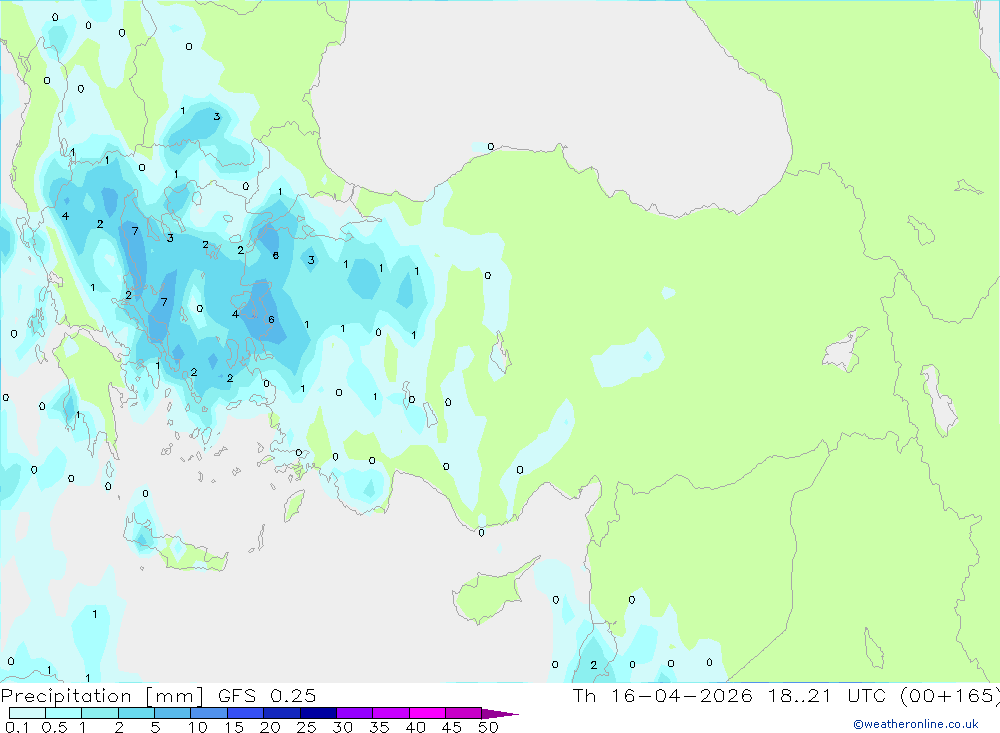Click the legend label '15'

click(x=234, y=727)
